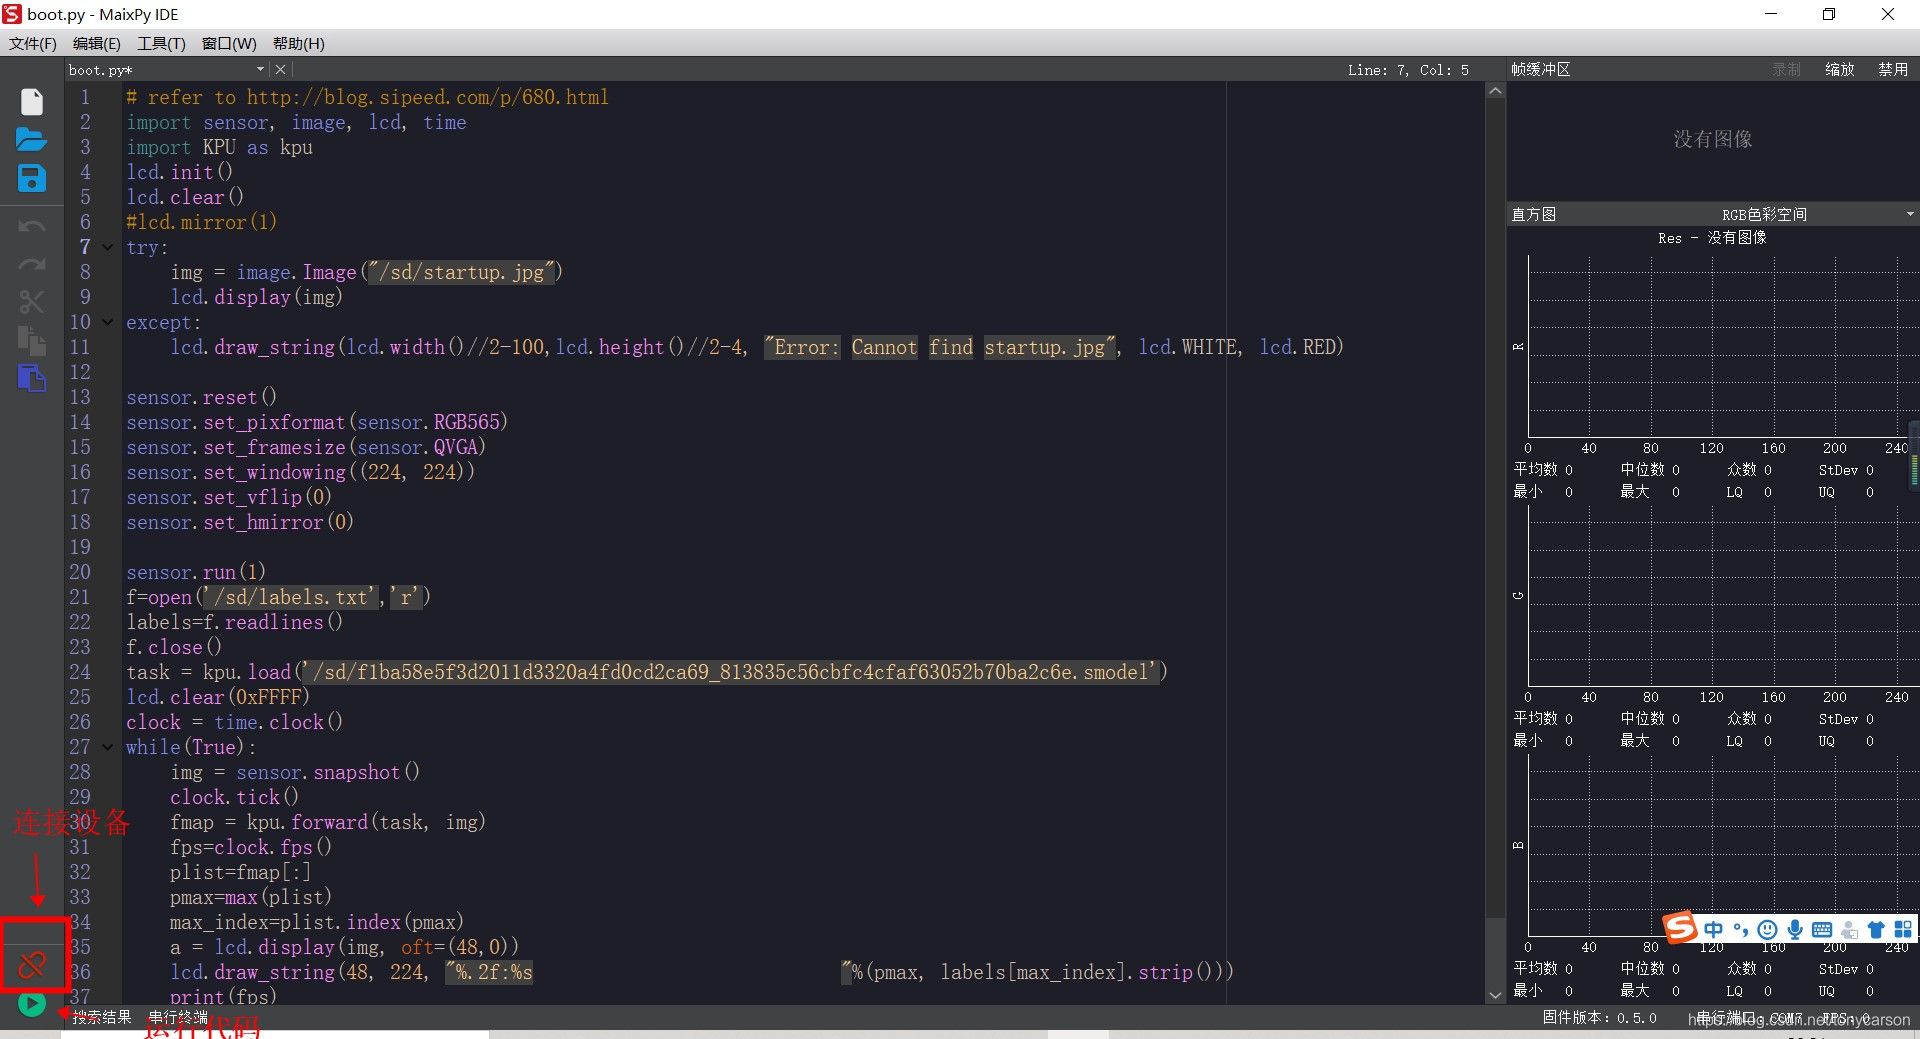The width and height of the screenshot is (1920, 1039).
Task: Click the .smodel path string on line 24
Action: click(730, 672)
